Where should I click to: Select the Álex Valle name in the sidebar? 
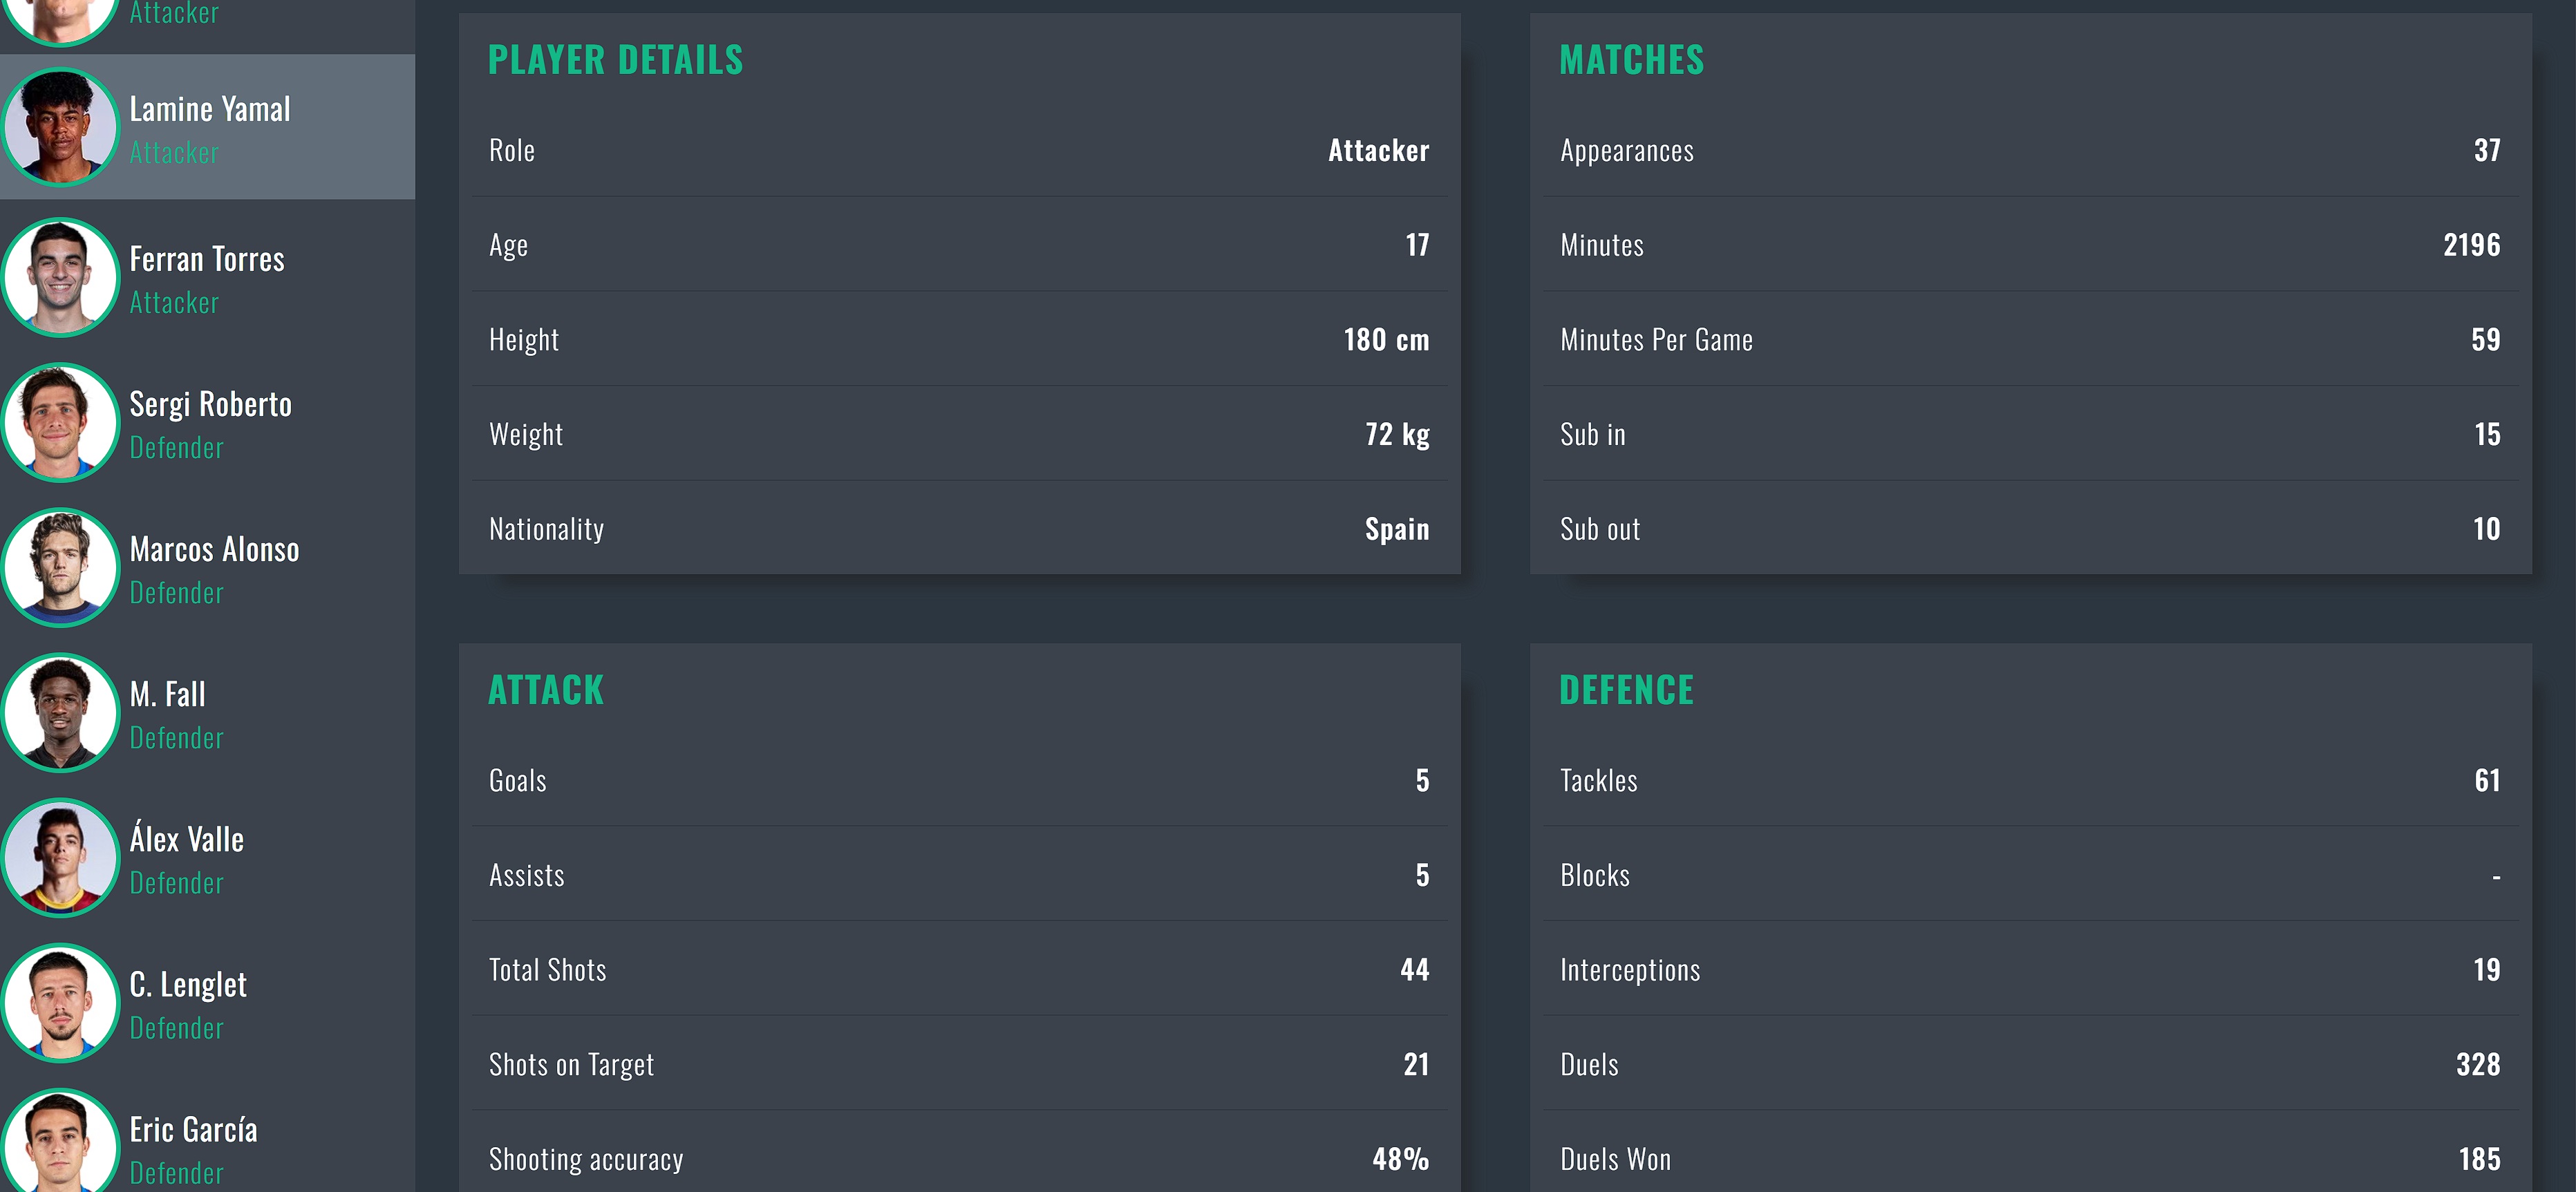pyautogui.click(x=186, y=839)
